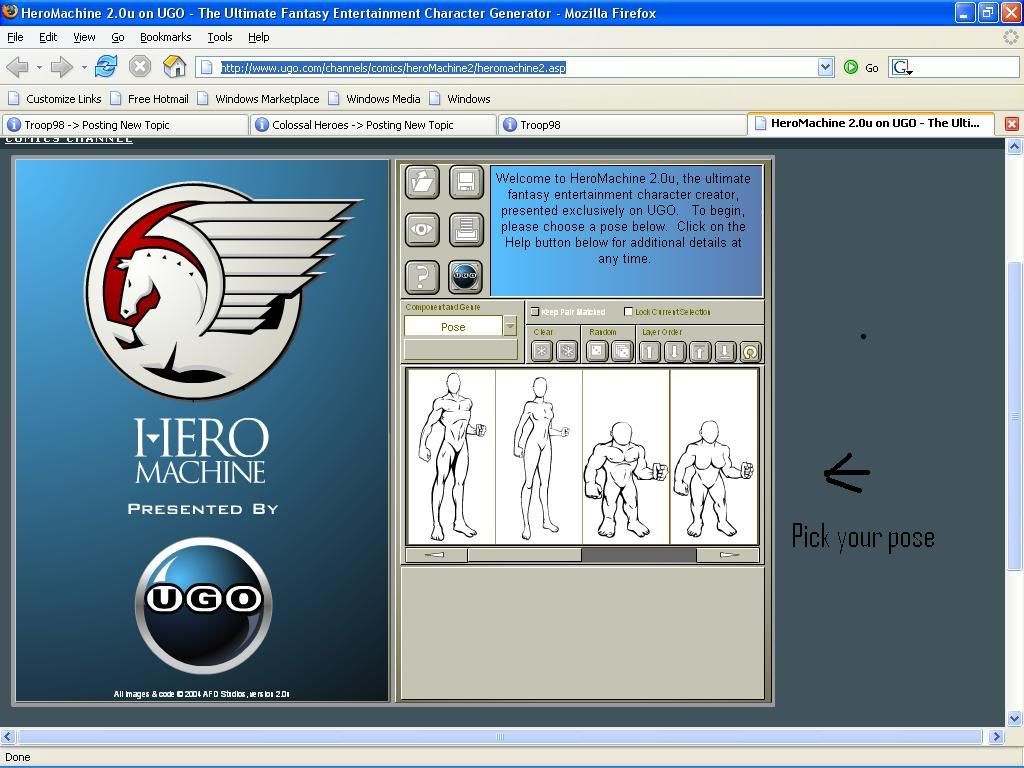The width and height of the screenshot is (1024, 768).
Task: Click the single-dice Random button
Action: [x=597, y=351]
